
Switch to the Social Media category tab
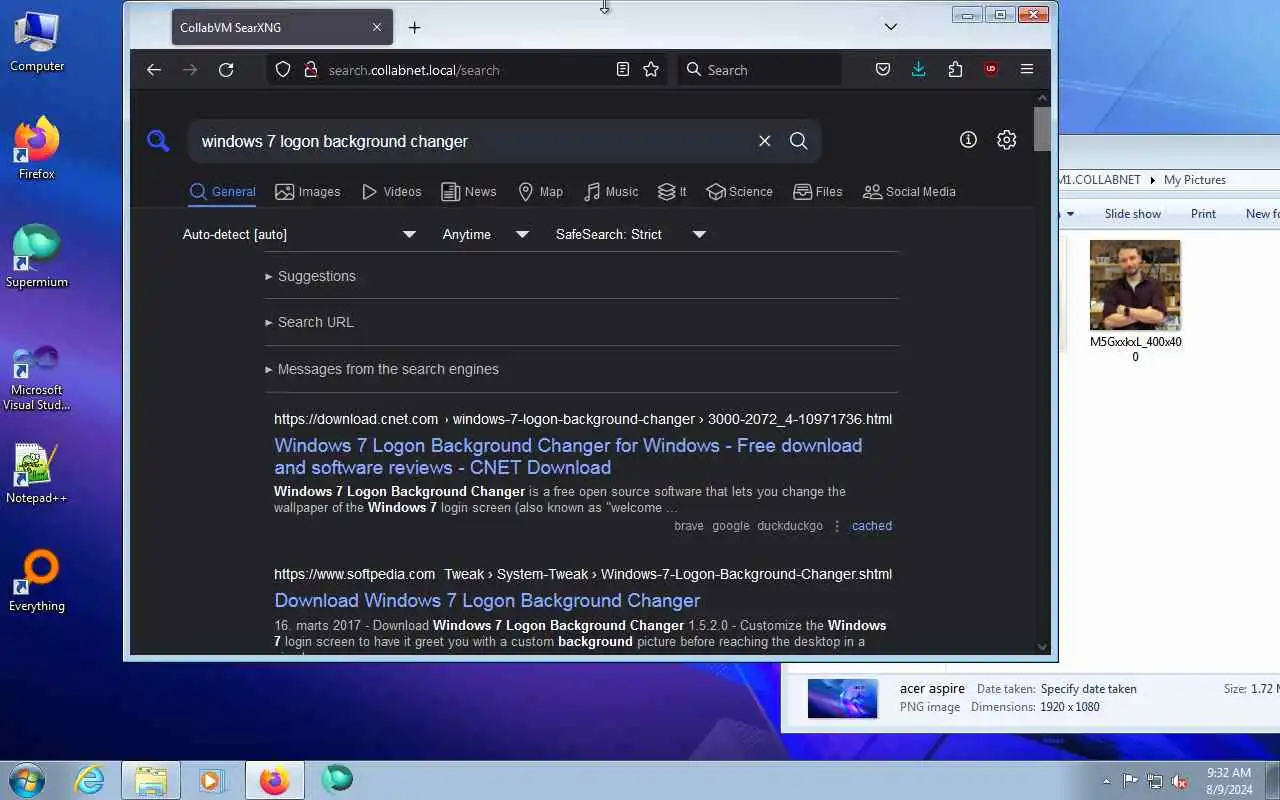coord(909,192)
